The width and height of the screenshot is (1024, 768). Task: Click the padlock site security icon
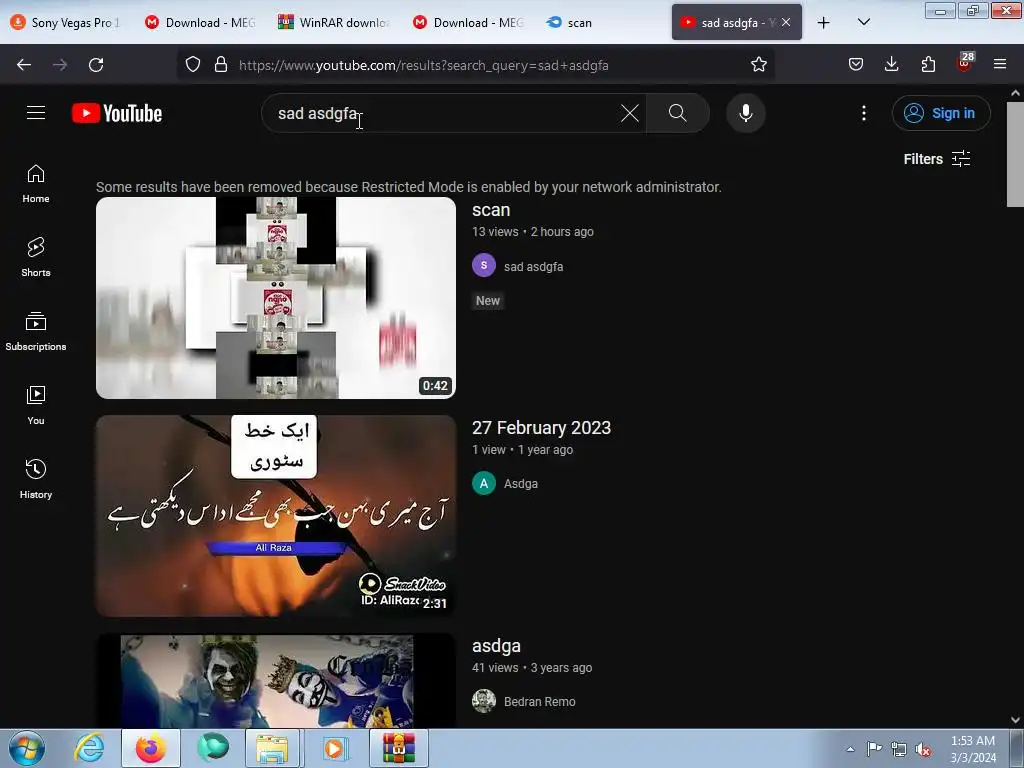coord(221,65)
